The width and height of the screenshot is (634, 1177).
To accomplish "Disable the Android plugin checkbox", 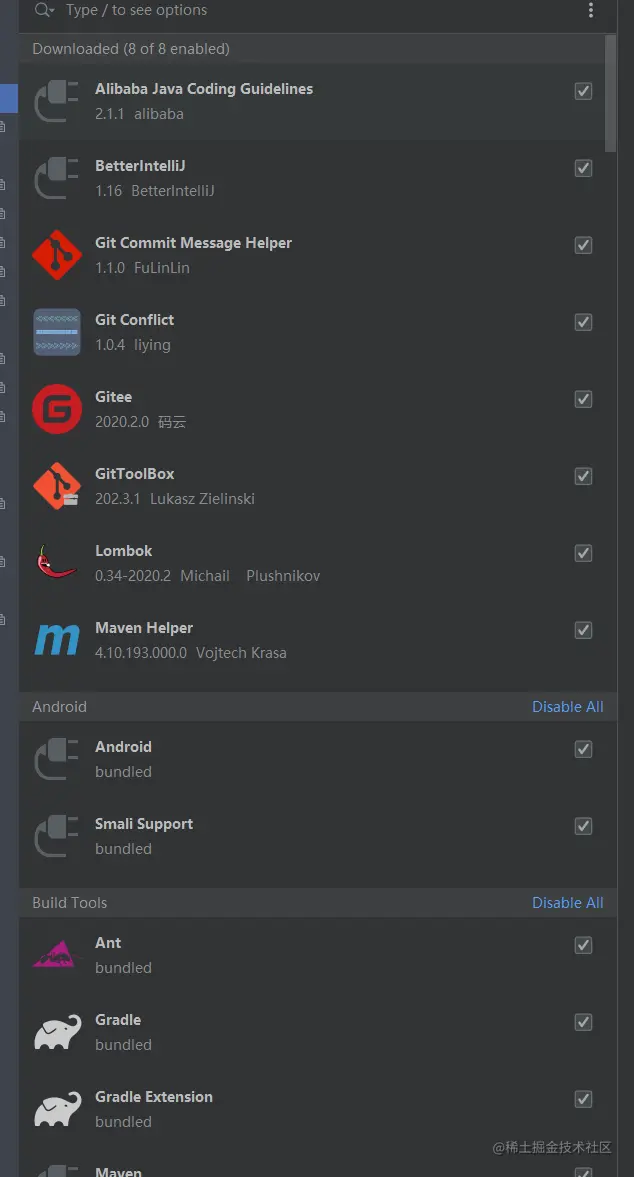I will click(583, 749).
